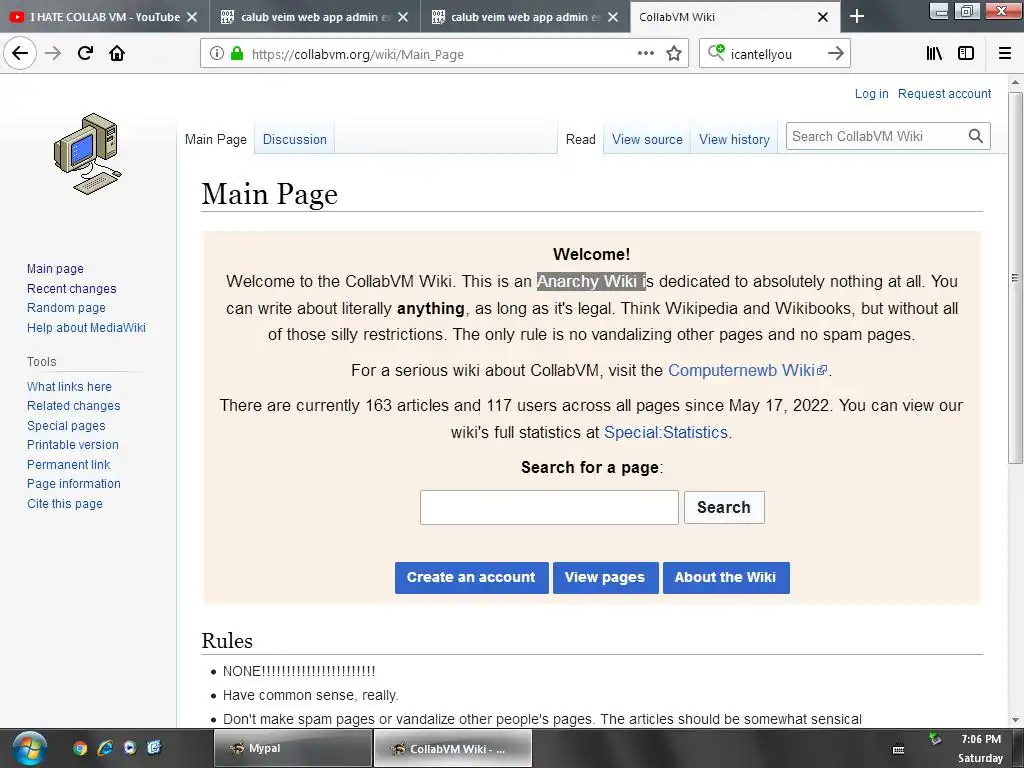Open the browser home page icon
This screenshot has width=1024, height=768.
(117, 53)
